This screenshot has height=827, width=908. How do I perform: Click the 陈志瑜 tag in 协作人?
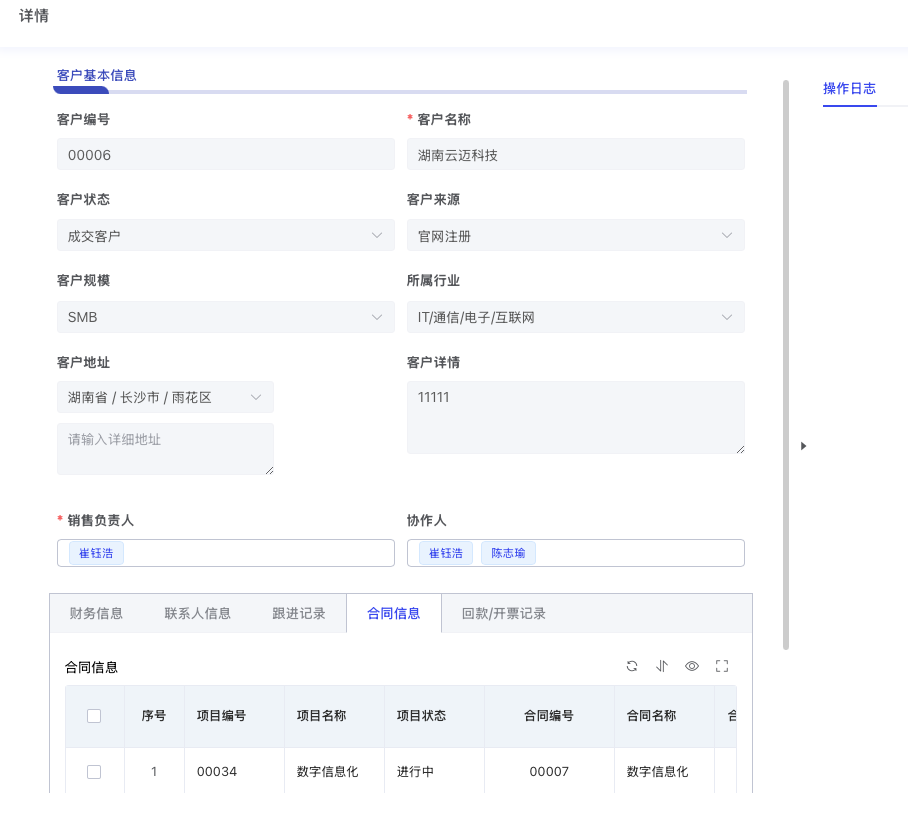point(508,553)
